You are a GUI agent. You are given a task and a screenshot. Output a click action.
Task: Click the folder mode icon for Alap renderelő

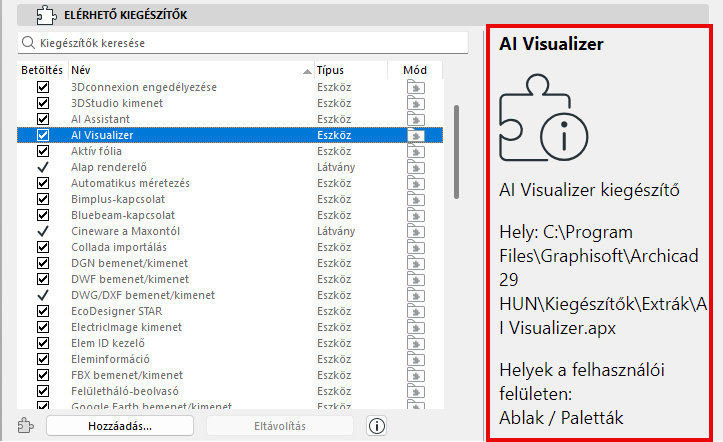tap(416, 167)
